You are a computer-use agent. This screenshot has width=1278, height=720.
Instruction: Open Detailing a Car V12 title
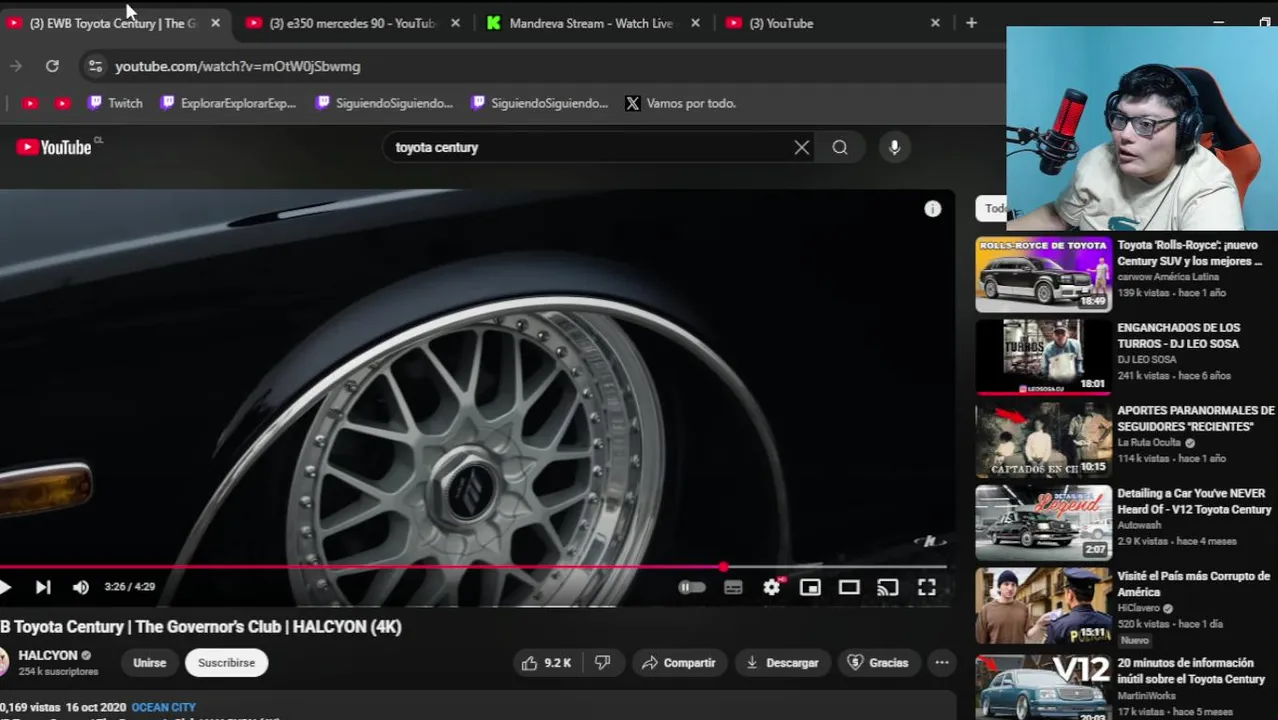[x=1194, y=502]
